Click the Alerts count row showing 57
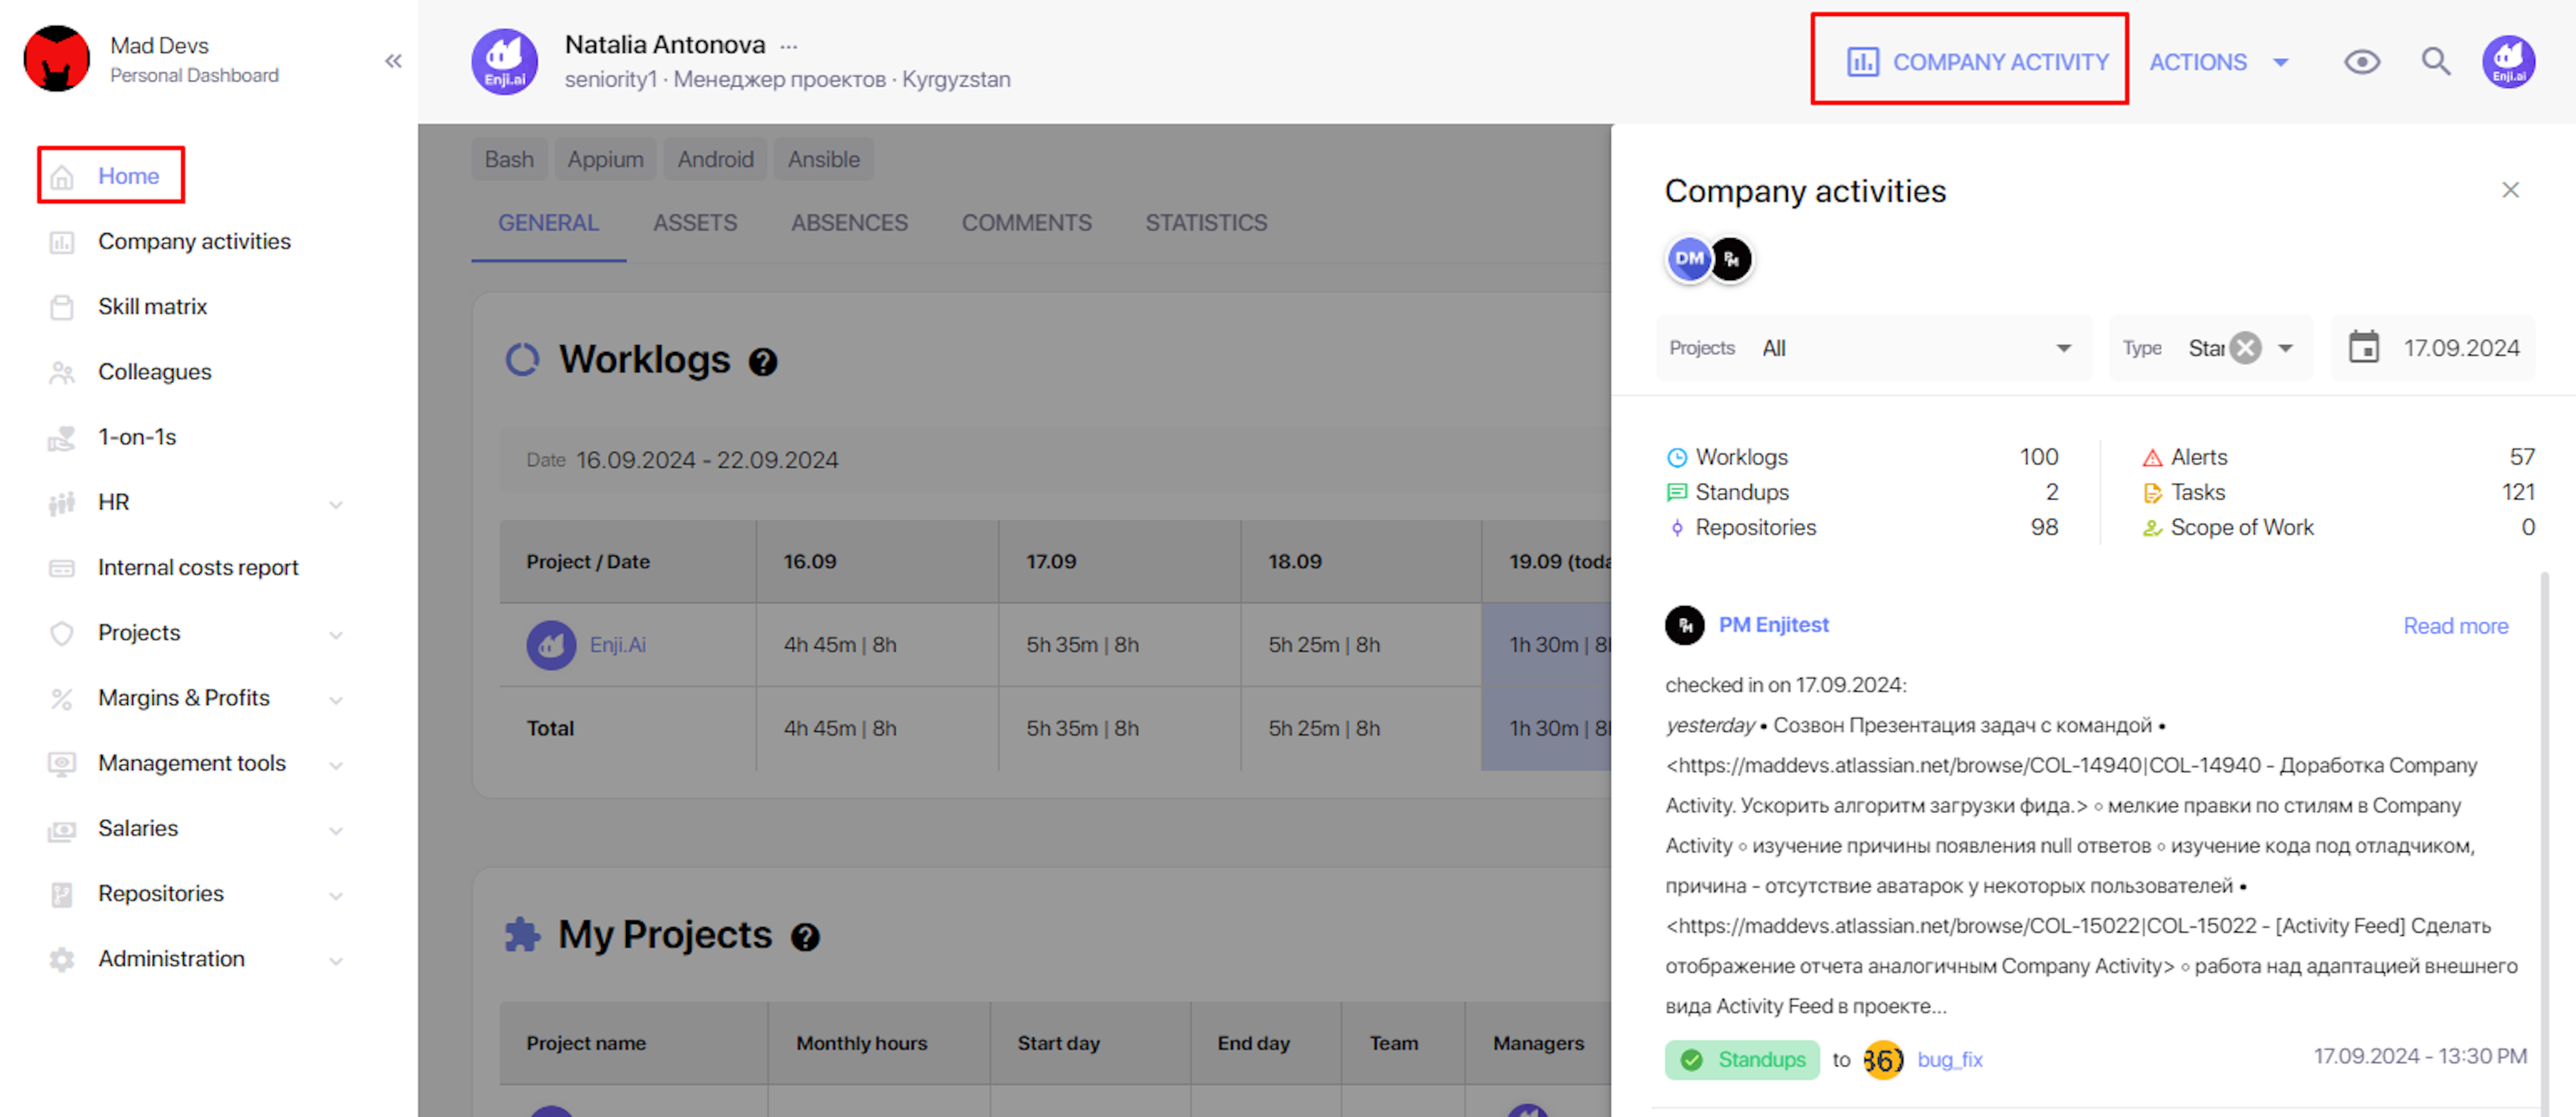The width and height of the screenshot is (2576, 1117). [x=2338, y=457]
